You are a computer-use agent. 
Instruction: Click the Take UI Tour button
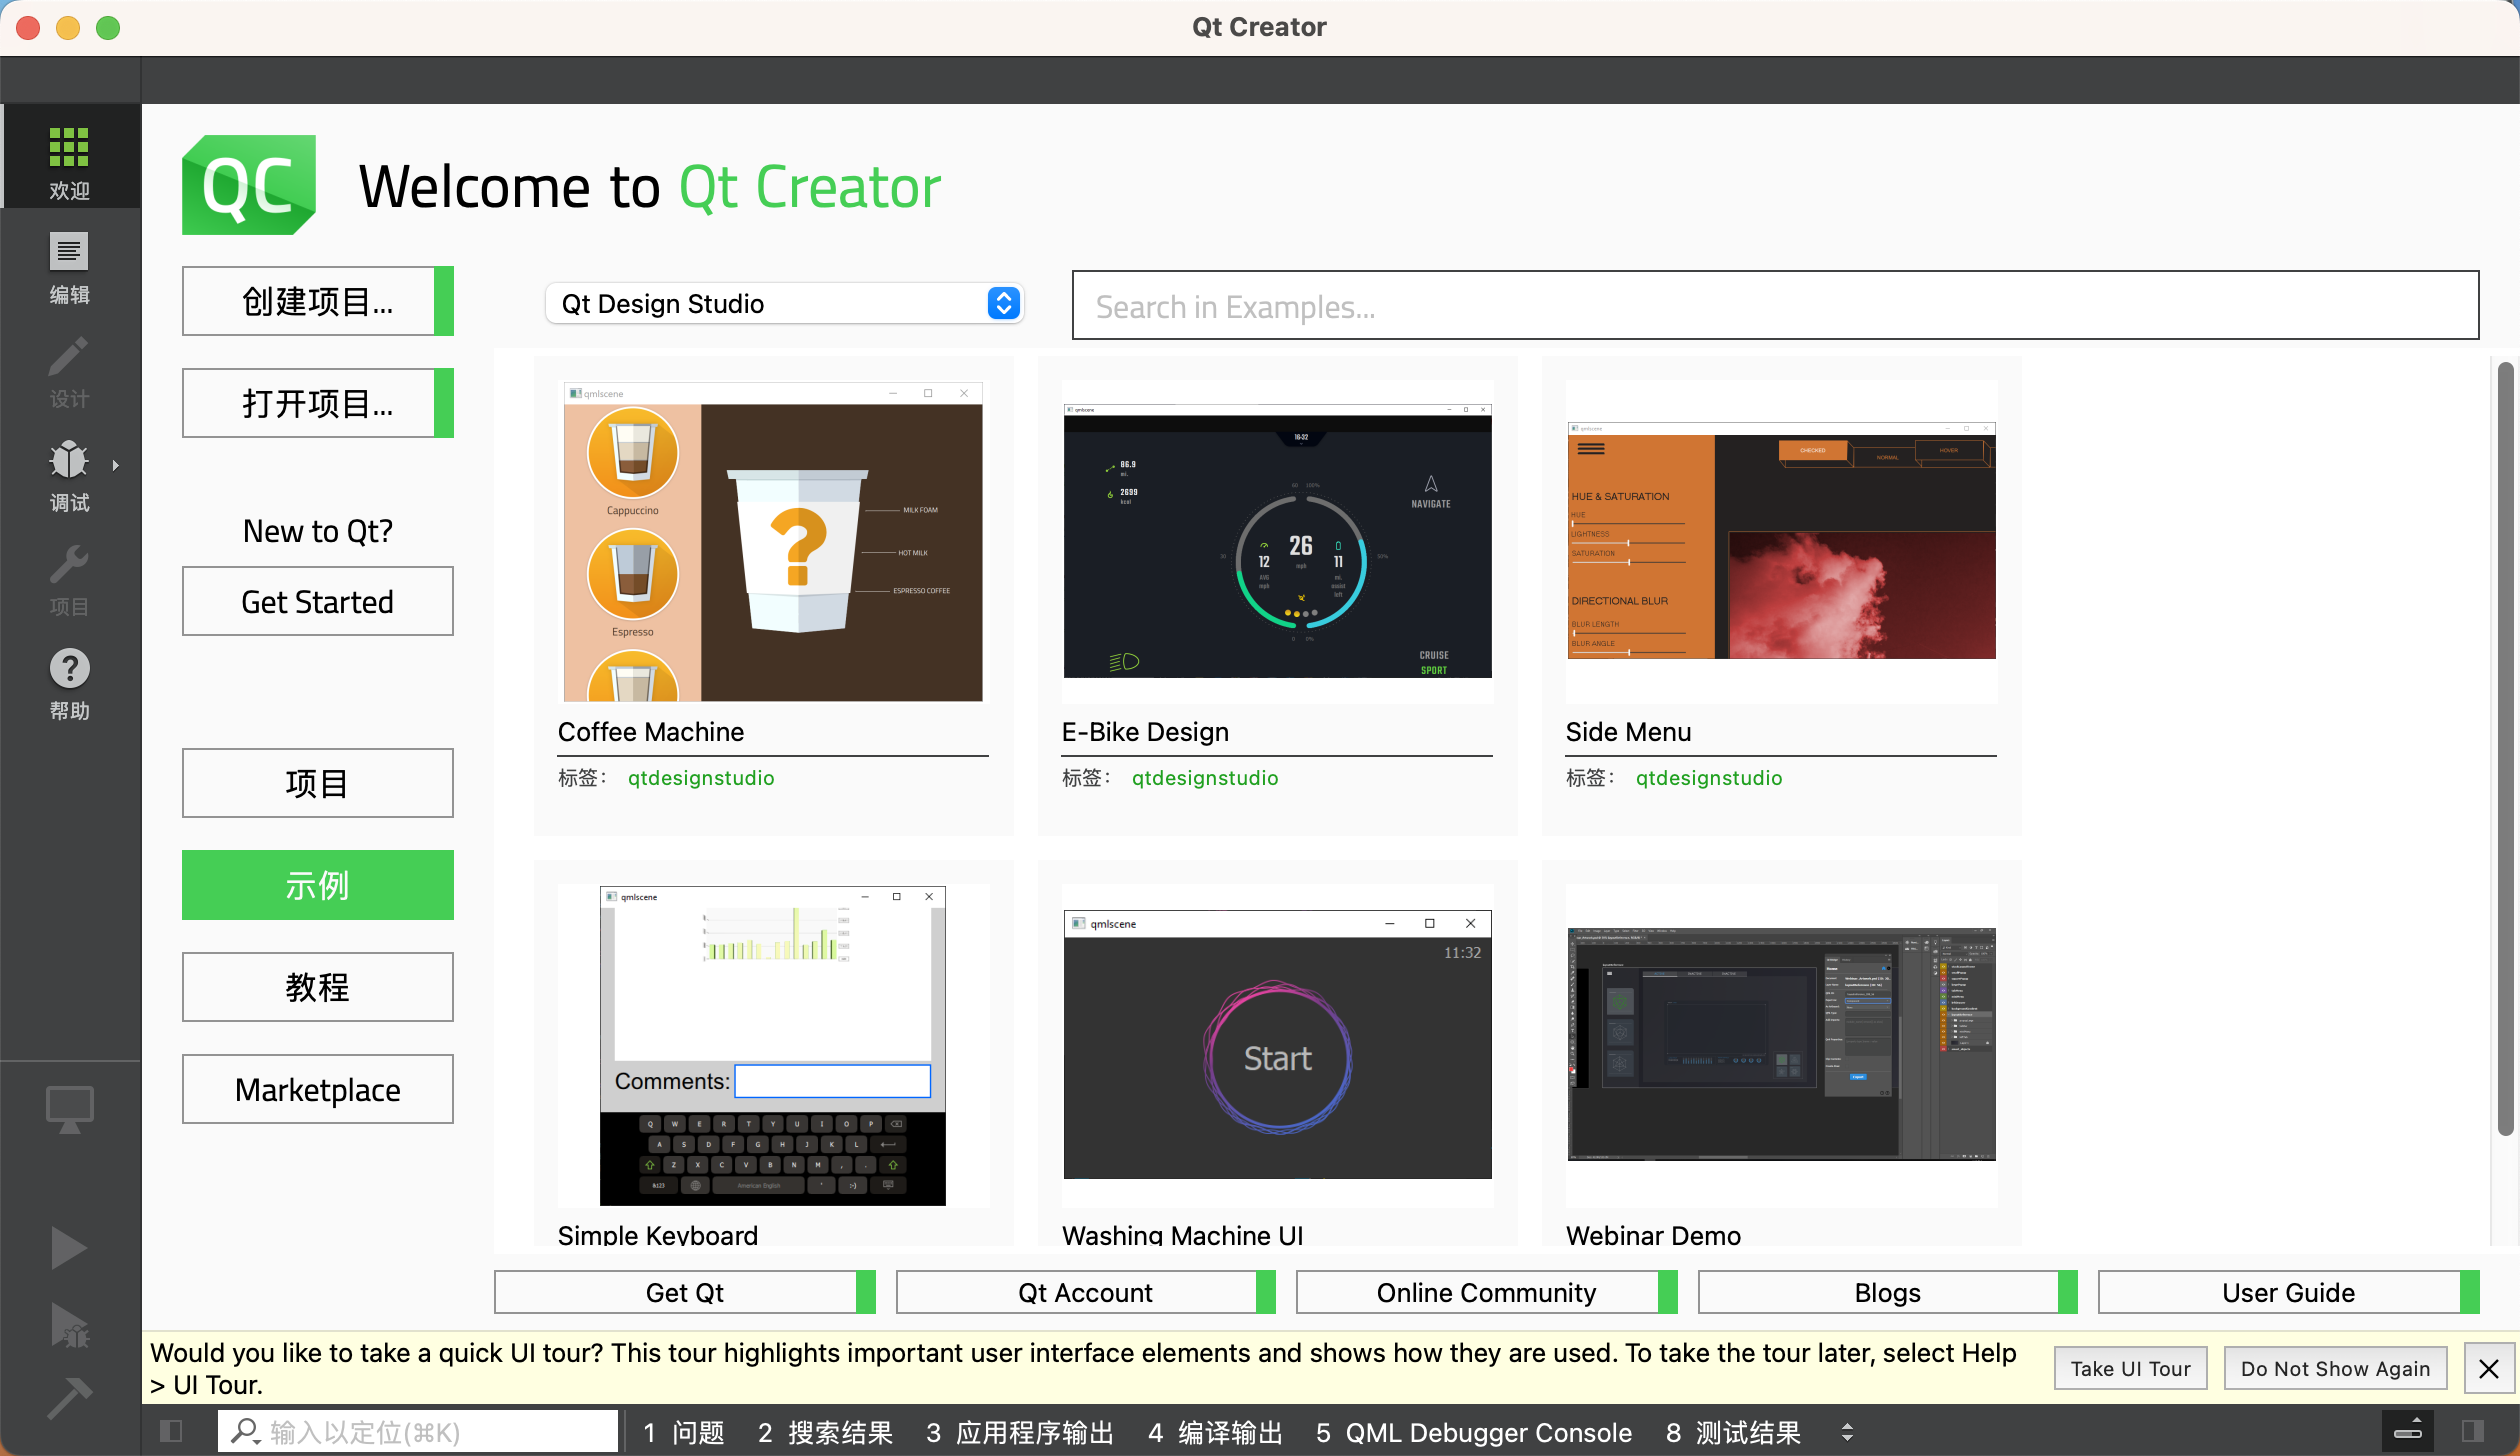(x=2130, y=1368)
